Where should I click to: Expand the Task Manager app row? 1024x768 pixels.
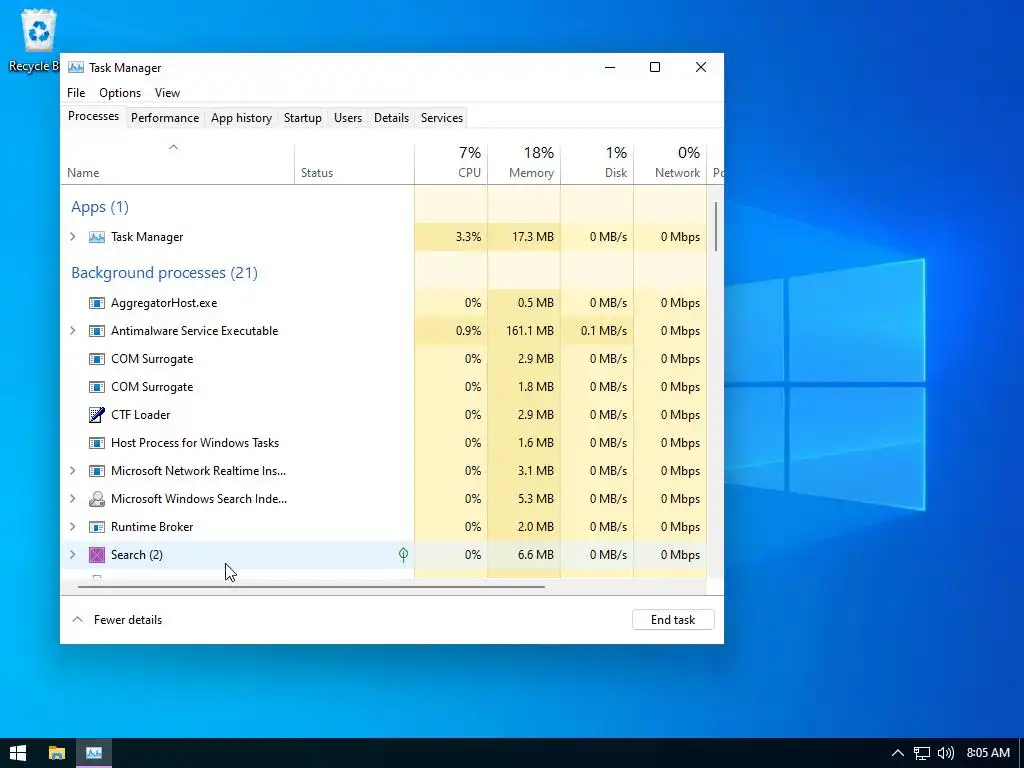pos(72,237)
